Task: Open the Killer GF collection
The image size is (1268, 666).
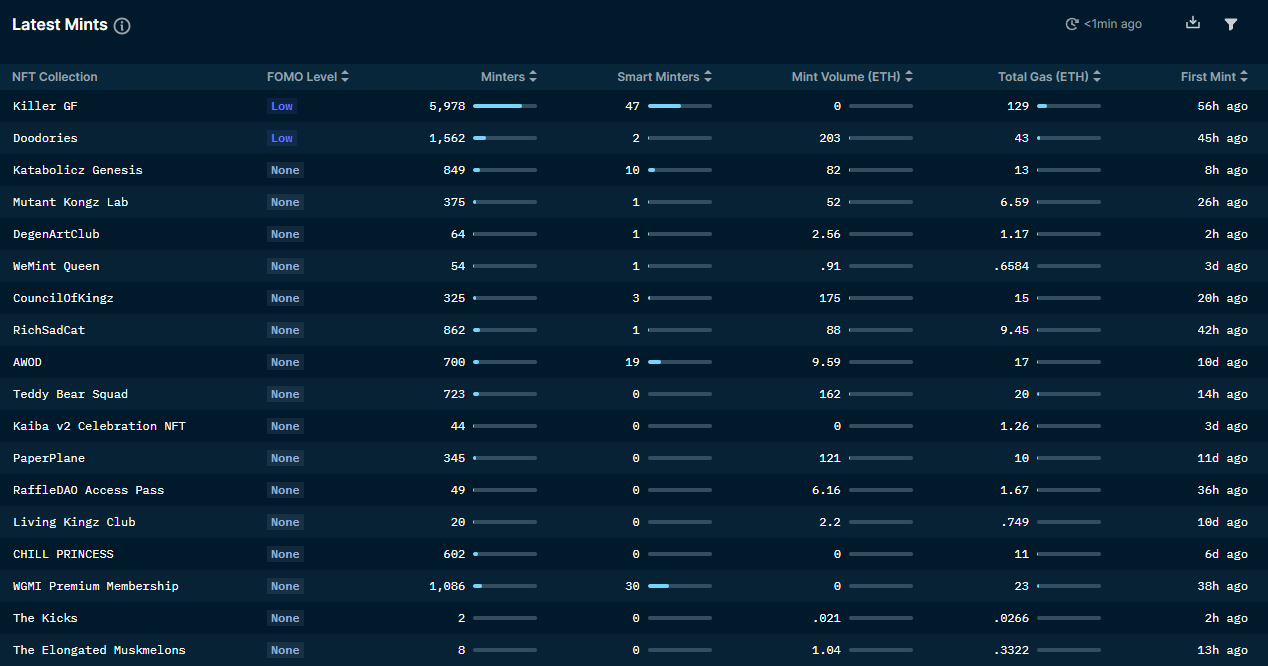Action: pyautogui.click(x=45, y=106)
